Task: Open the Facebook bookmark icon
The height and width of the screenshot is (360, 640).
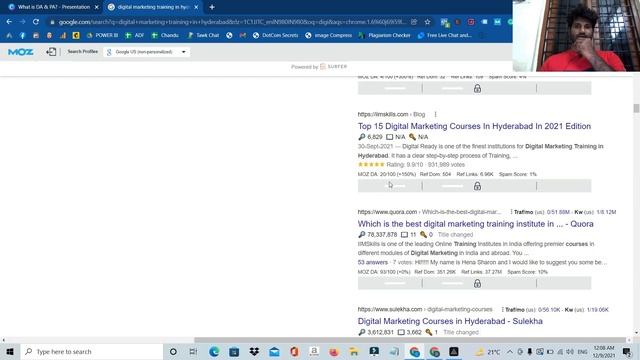Action: [x=22, y=36]
